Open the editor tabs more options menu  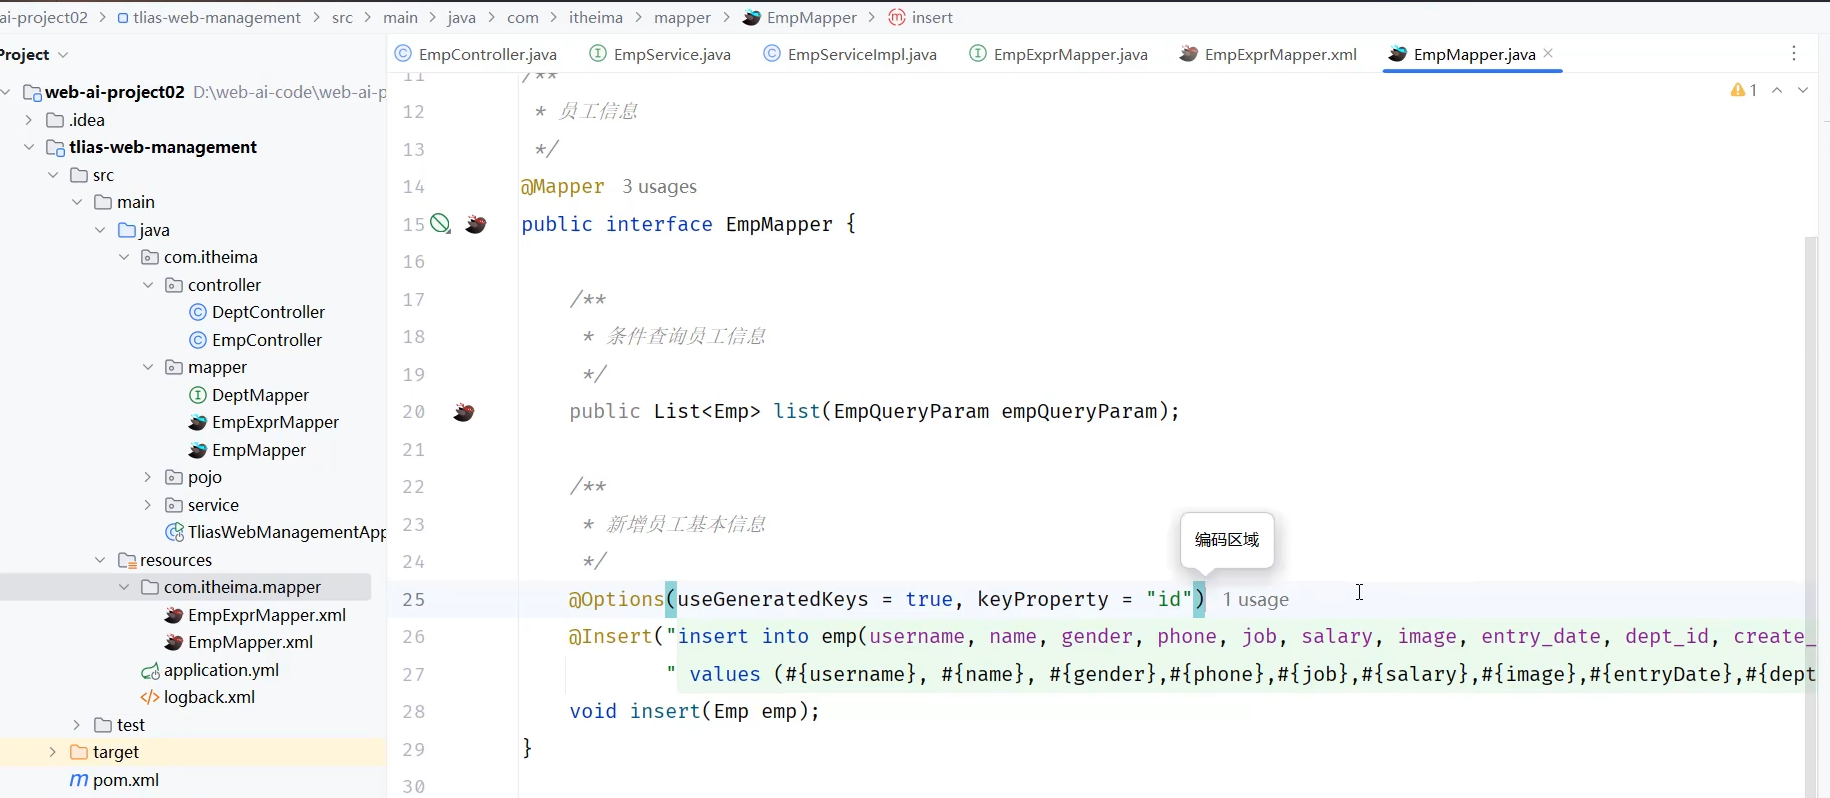pos(1794,53)
